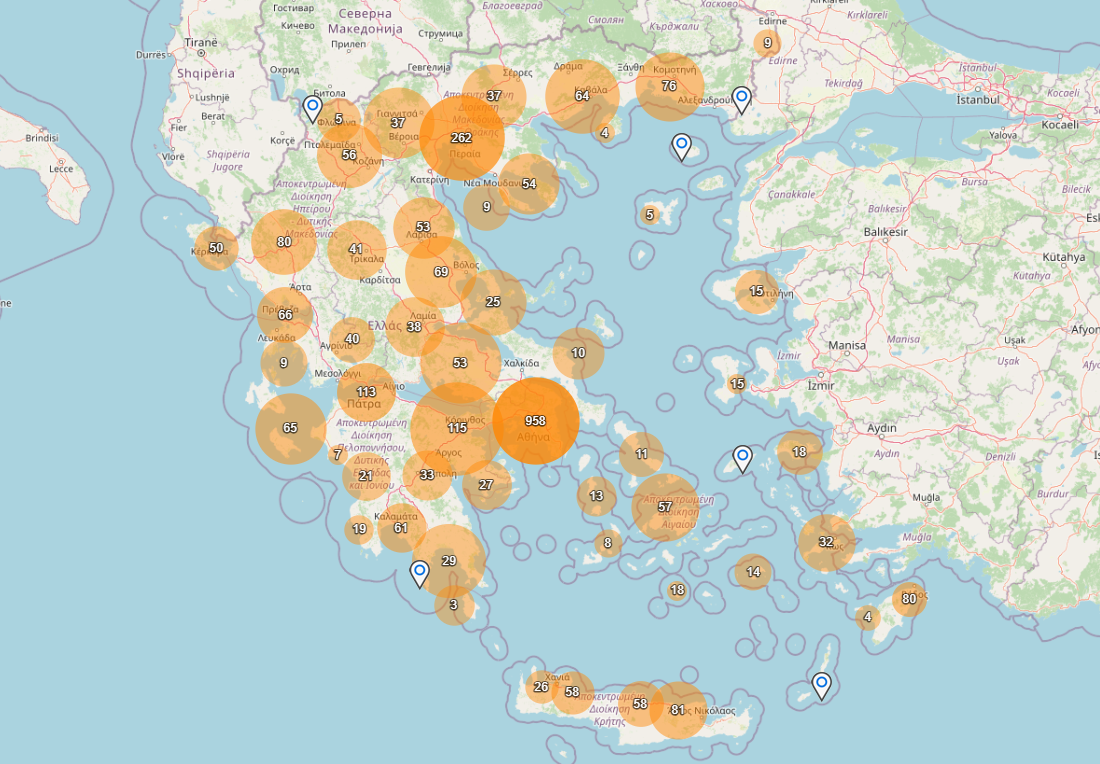Open the 64 cluster near Καβάλα
The image size is (1100, 764).
click(x=582, y=96)
